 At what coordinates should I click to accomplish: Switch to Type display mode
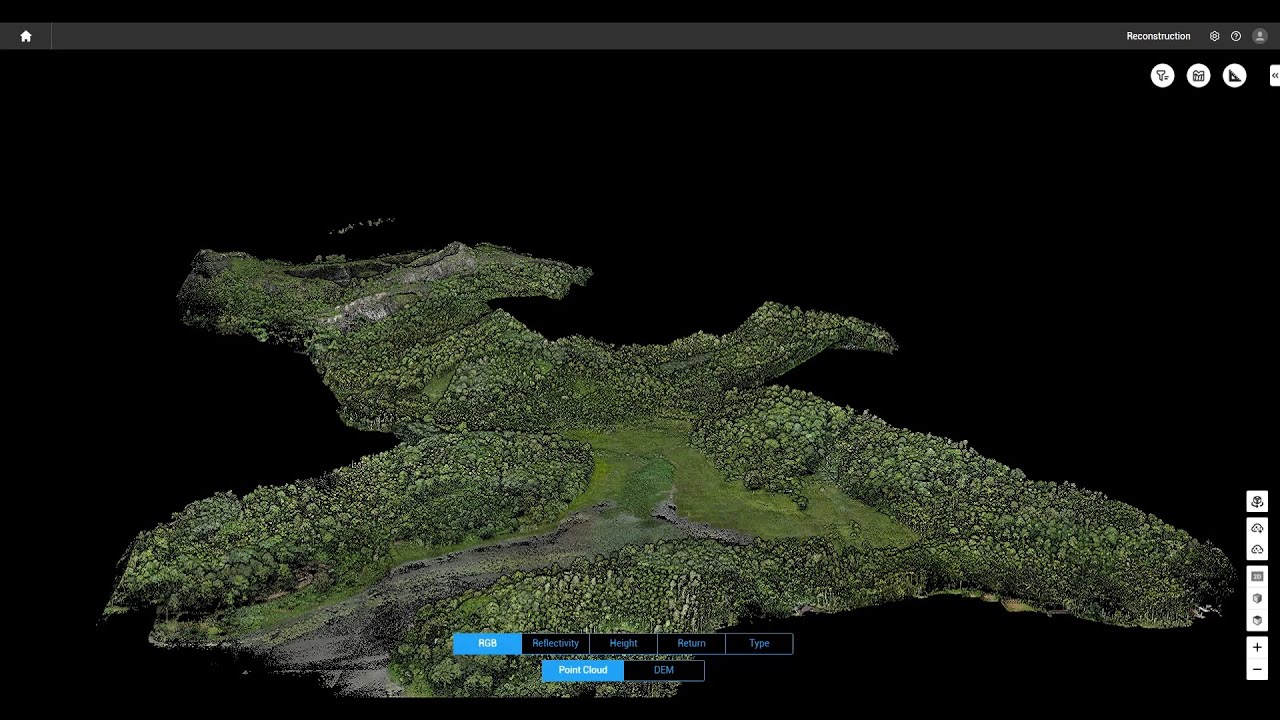(x=759, y=644)
